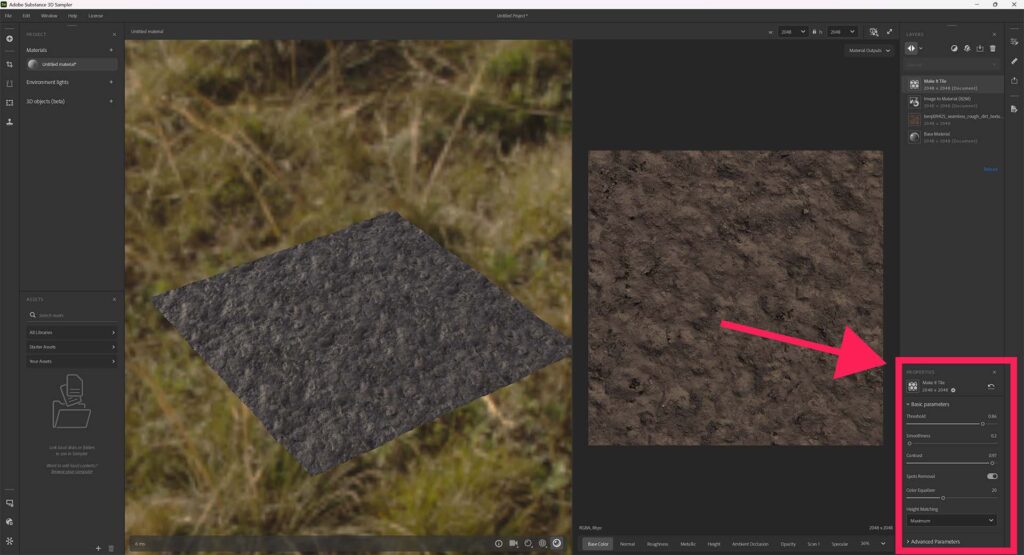Reset Make It Tile parameters to default
This screenshot has width=1024, height=555.
991,387
